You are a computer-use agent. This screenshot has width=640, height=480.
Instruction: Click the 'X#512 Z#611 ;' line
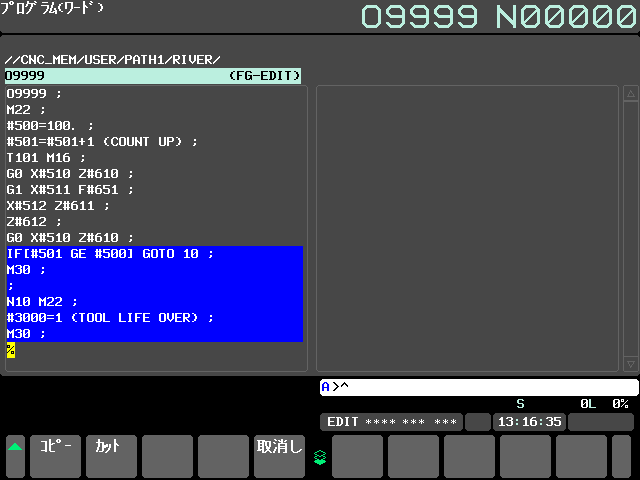(58, 206)
